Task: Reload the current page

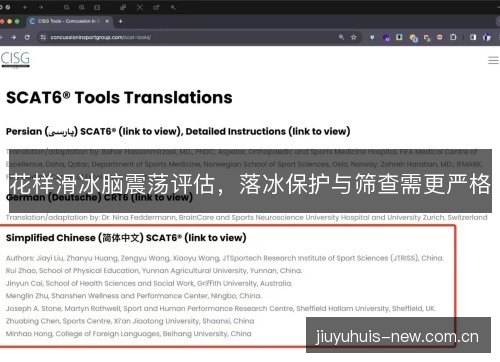Action: [27, 37]
